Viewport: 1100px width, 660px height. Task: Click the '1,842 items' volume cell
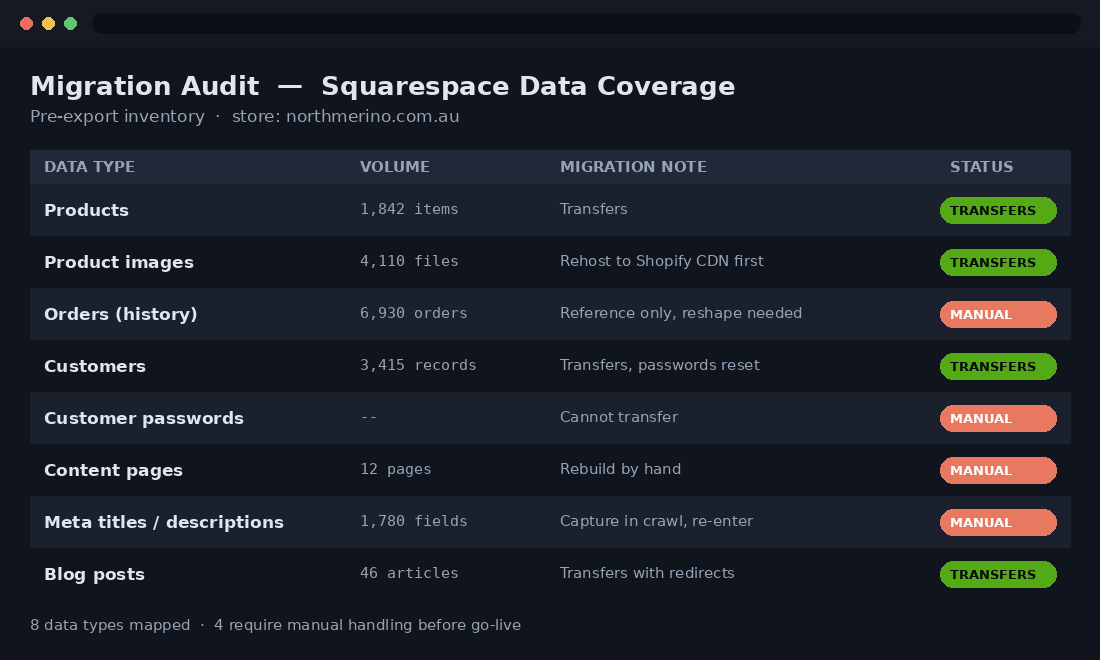pos(409,209)
